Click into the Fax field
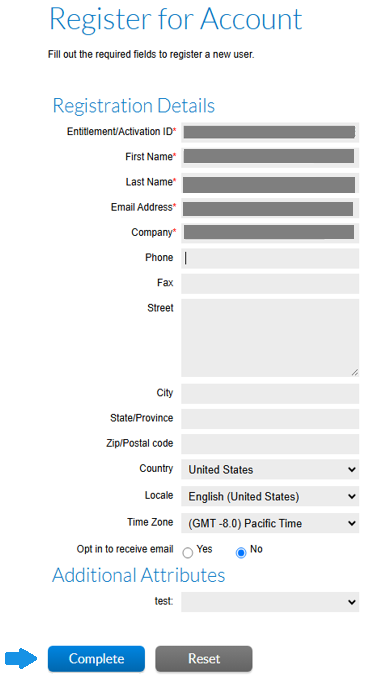This screenshot has height=677, width=368. point(270,283)
